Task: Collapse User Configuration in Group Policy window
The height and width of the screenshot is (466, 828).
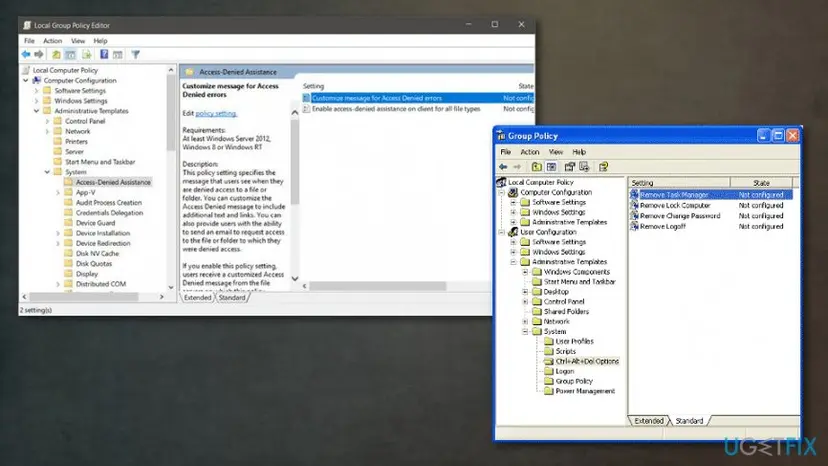Action: (x=502, y=232)
